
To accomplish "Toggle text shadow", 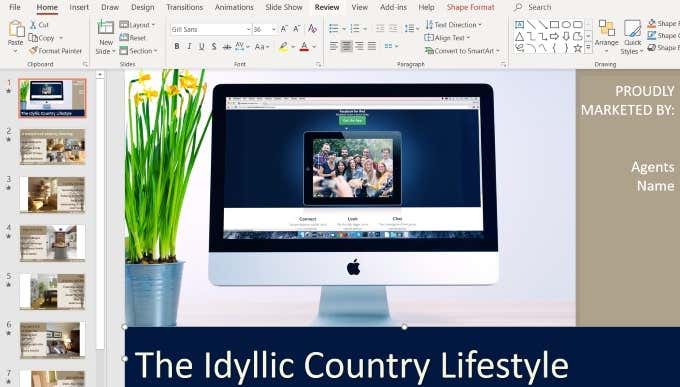I will click(214, 46).
